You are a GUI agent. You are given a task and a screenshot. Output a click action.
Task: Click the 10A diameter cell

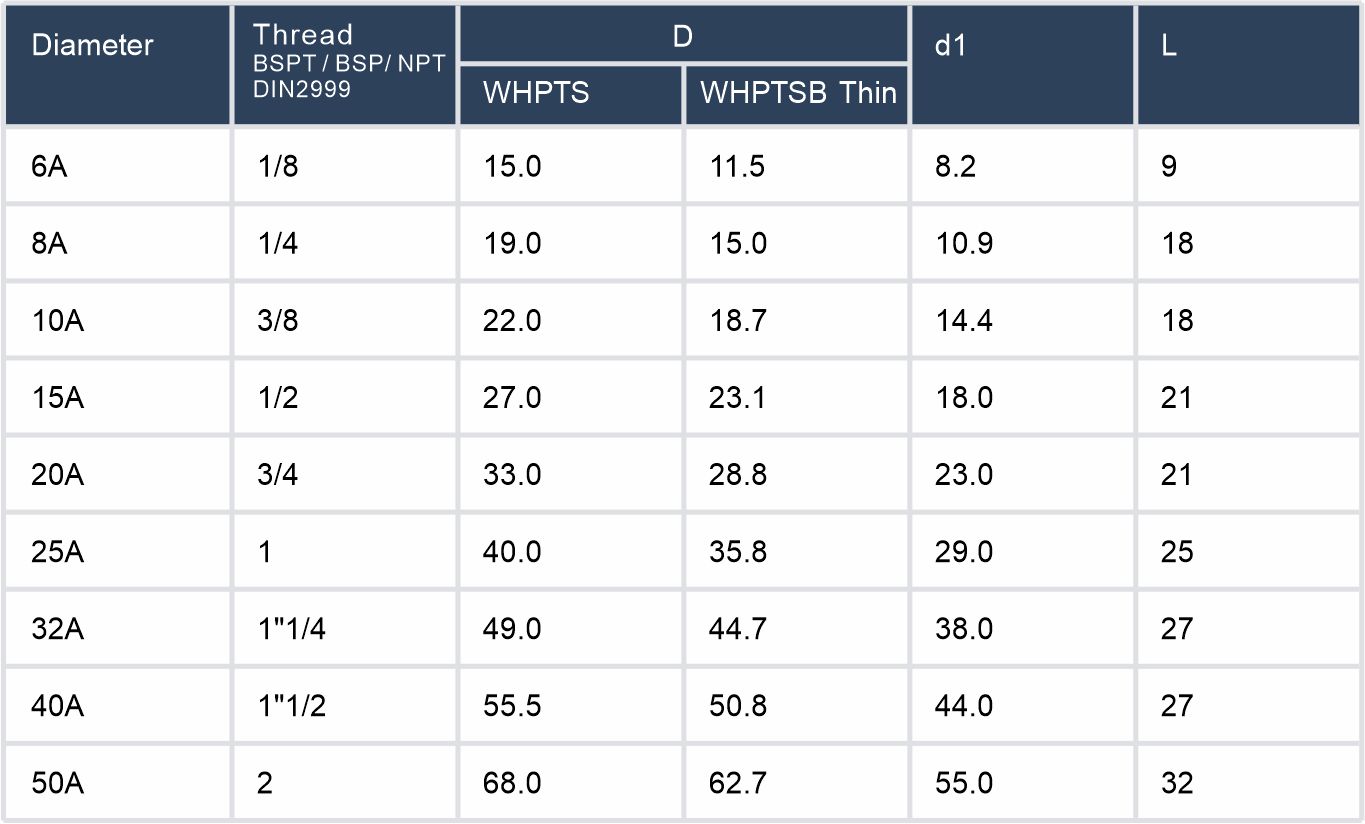coord(58,320)
